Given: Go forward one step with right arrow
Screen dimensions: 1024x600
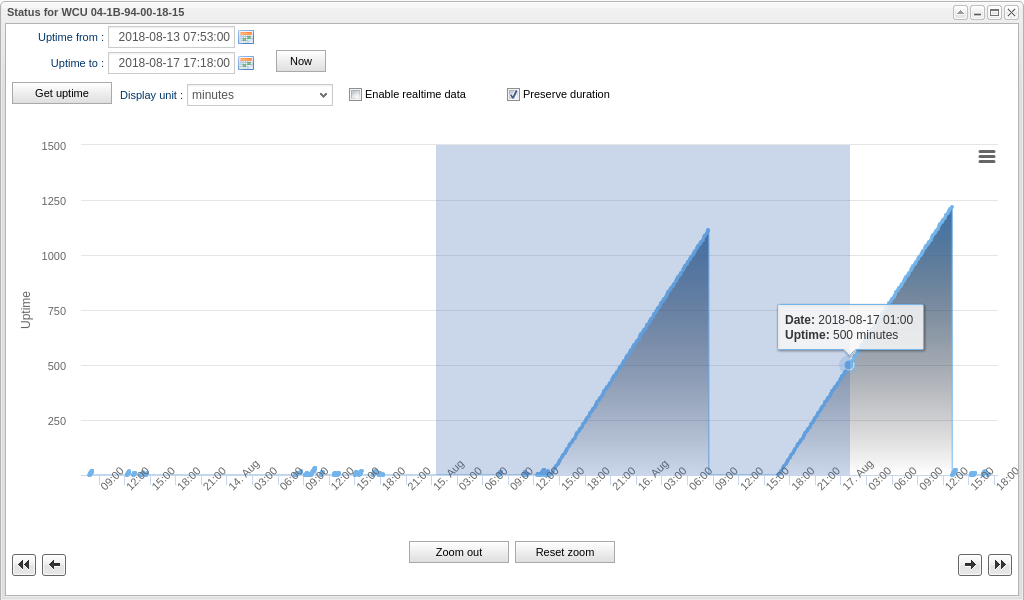Looking at the screenshot, I should click(x=970, y=565).
